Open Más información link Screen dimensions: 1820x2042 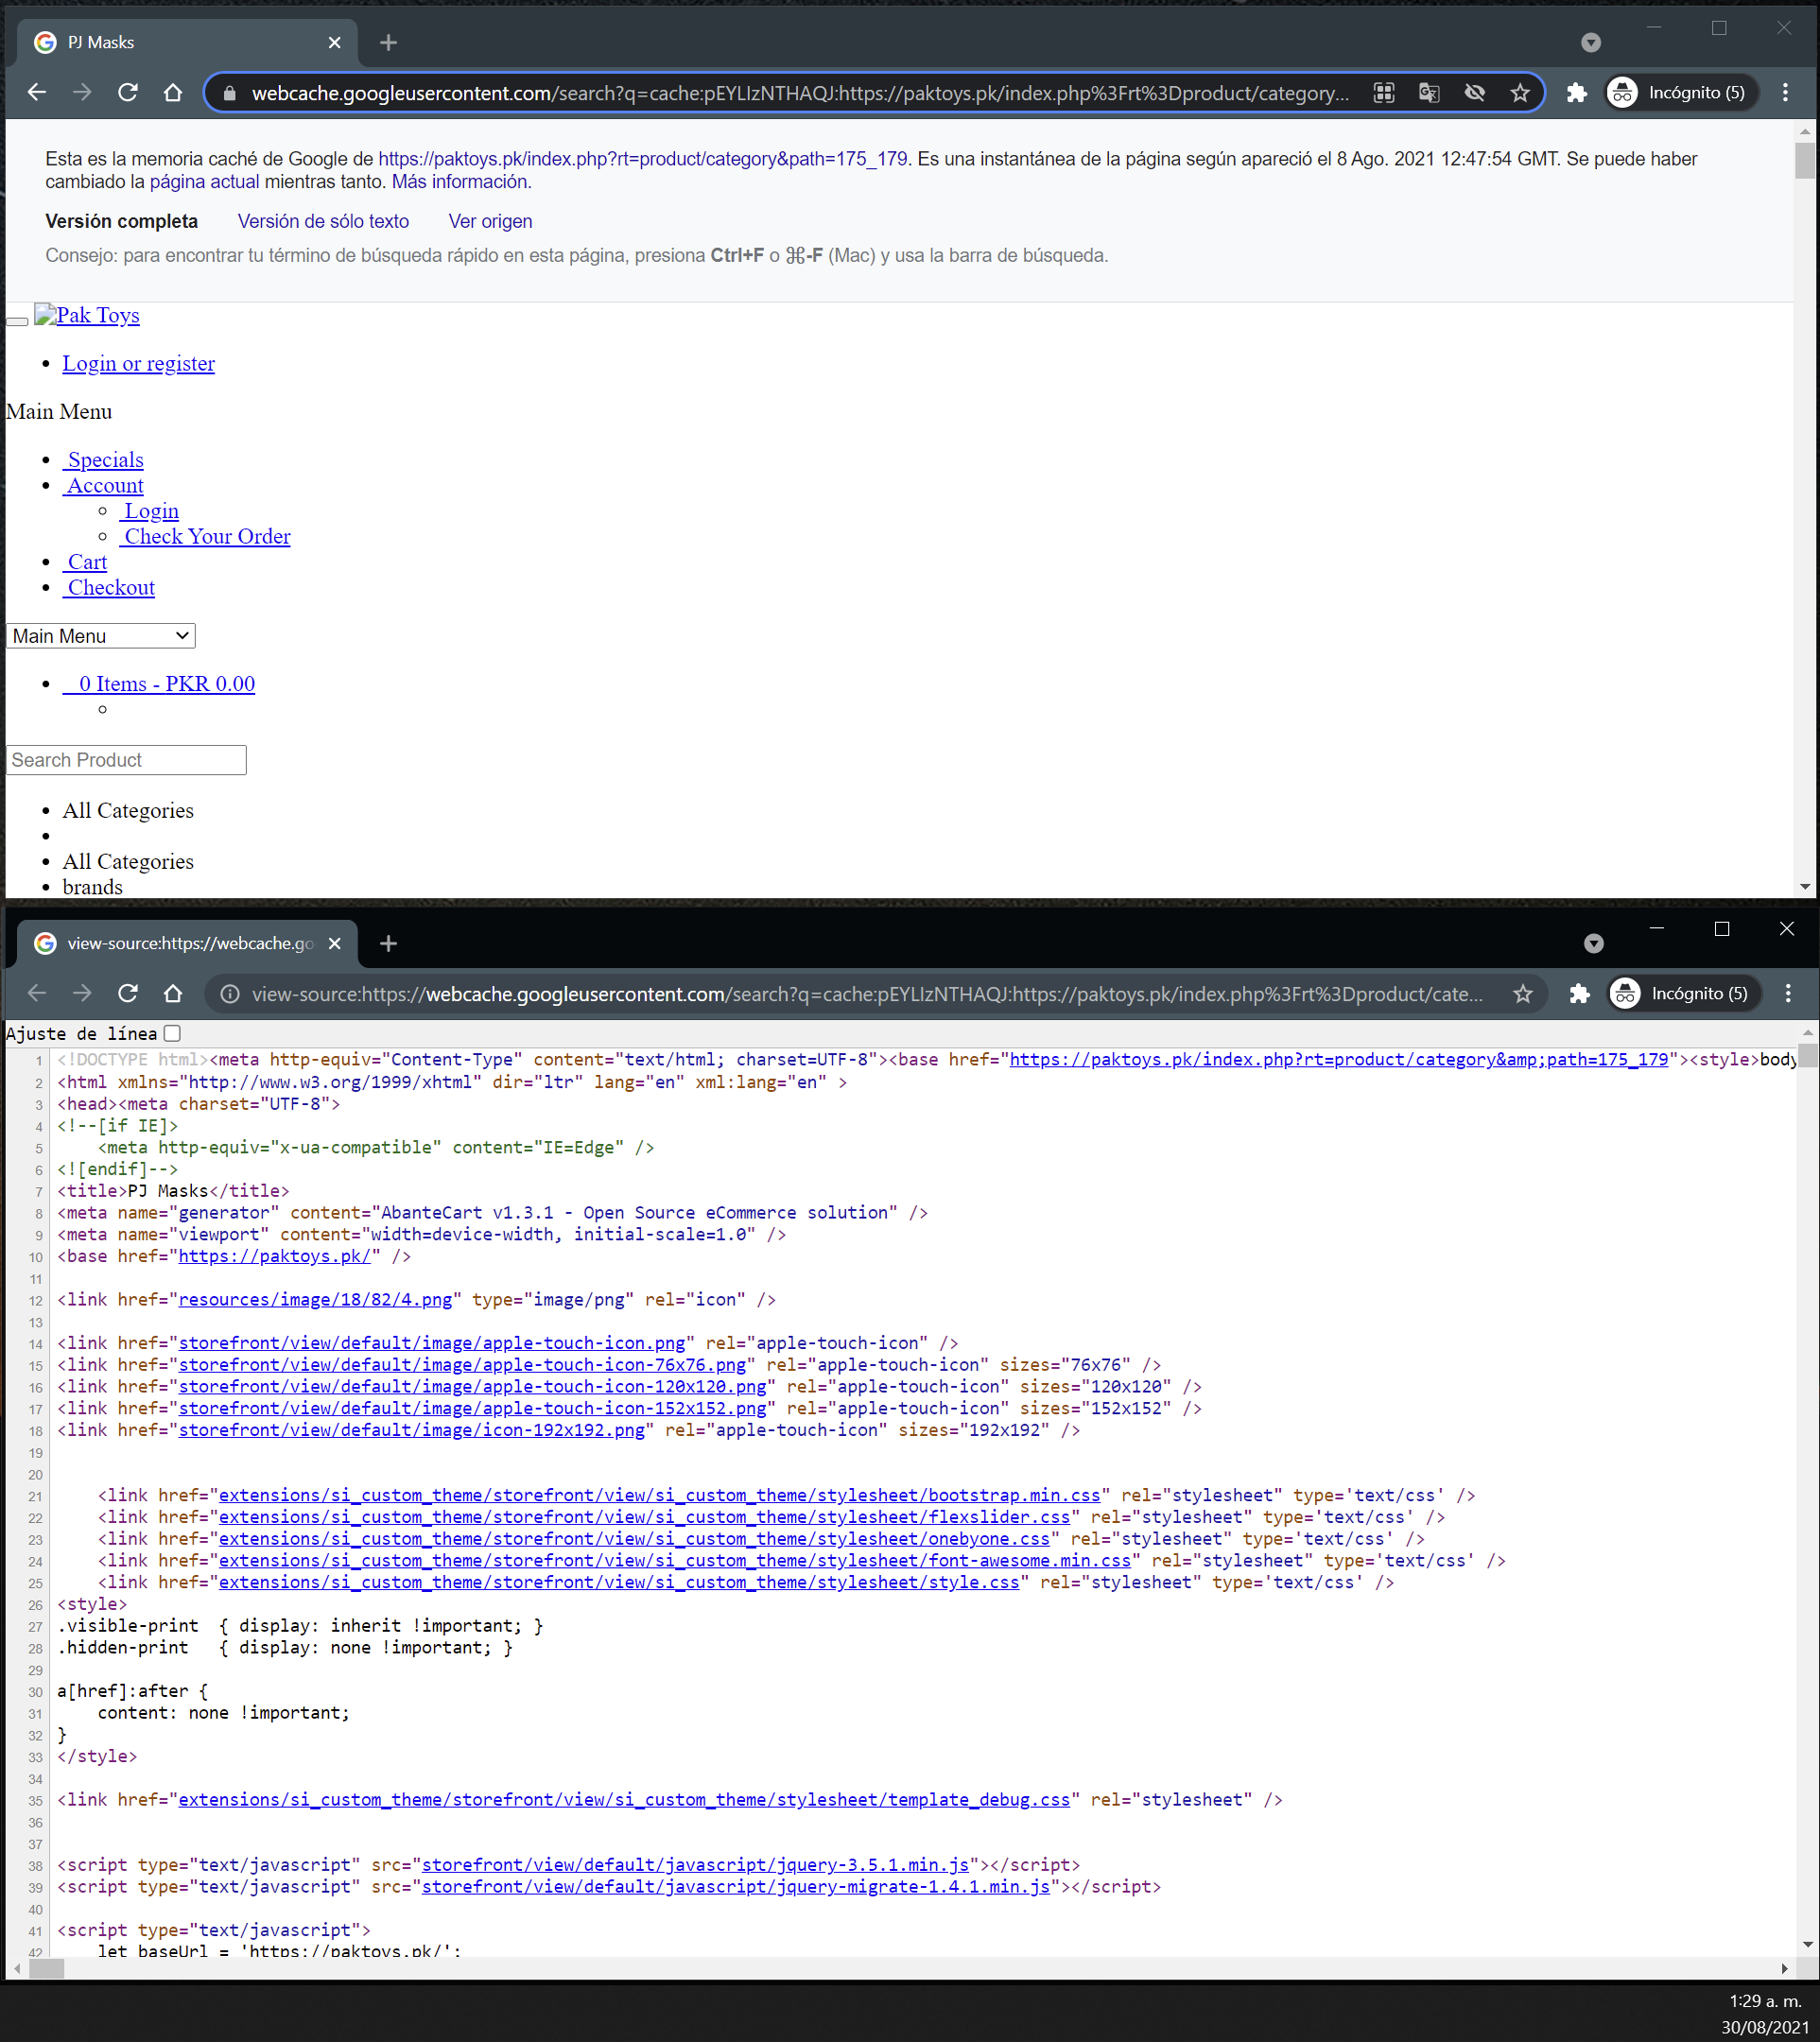point(460,182)
